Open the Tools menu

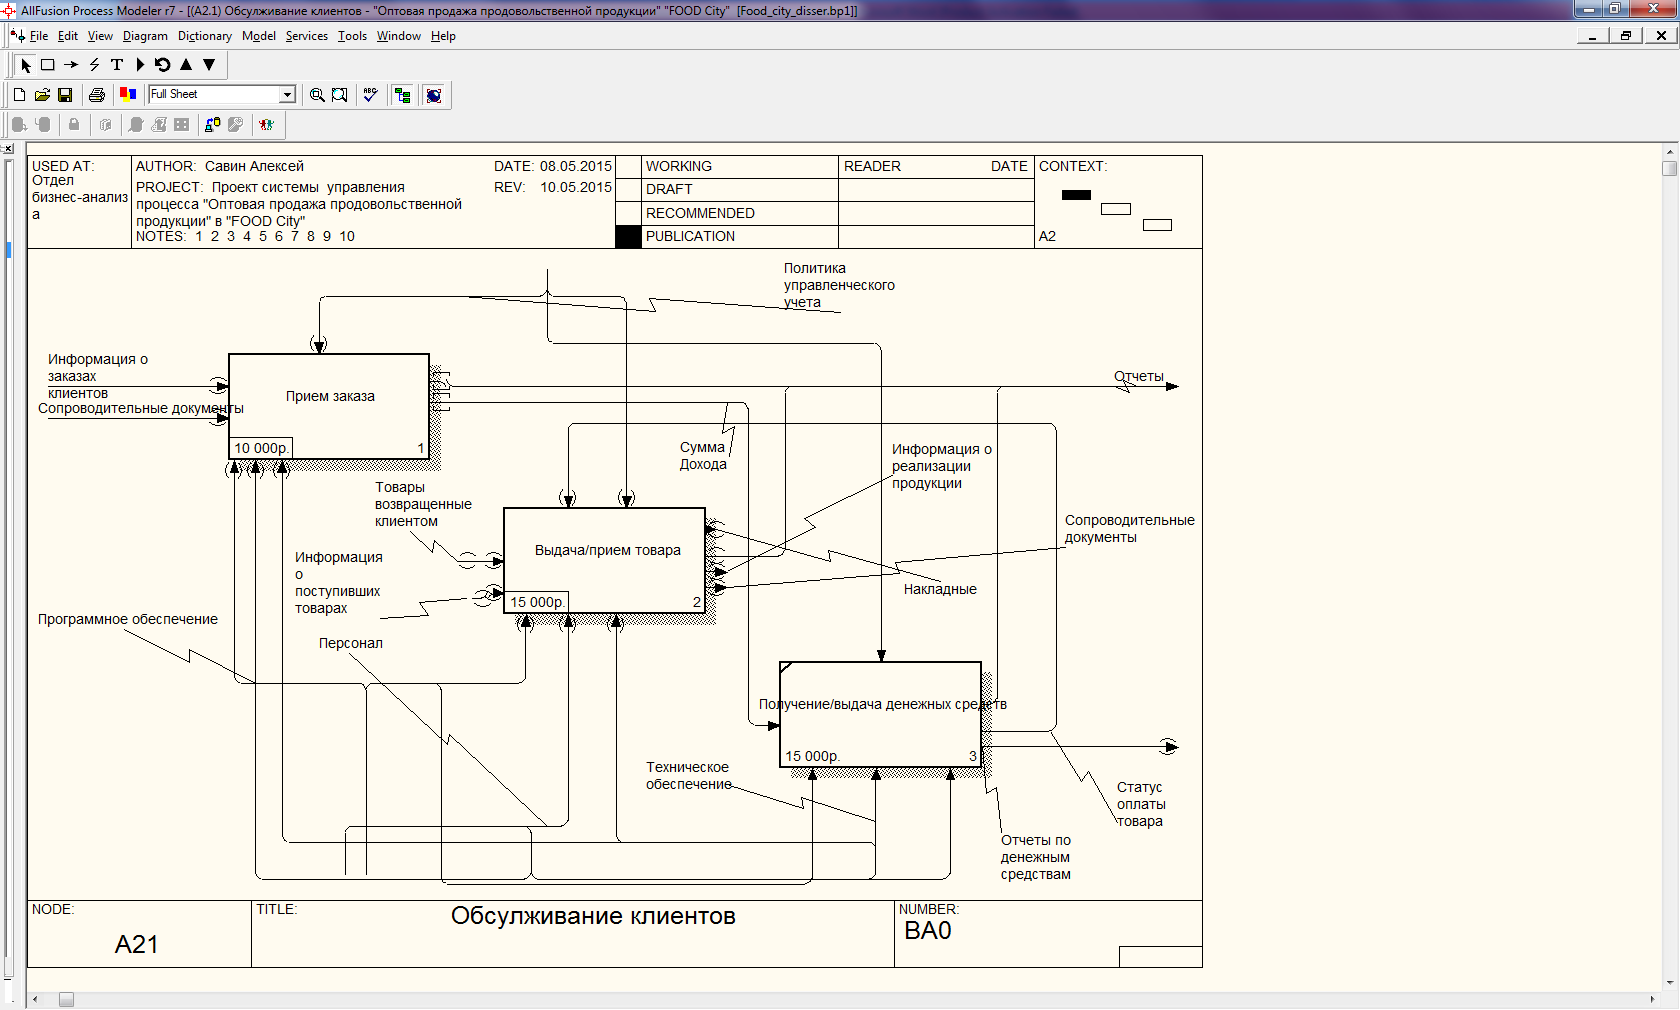click(x=352, y=36)
